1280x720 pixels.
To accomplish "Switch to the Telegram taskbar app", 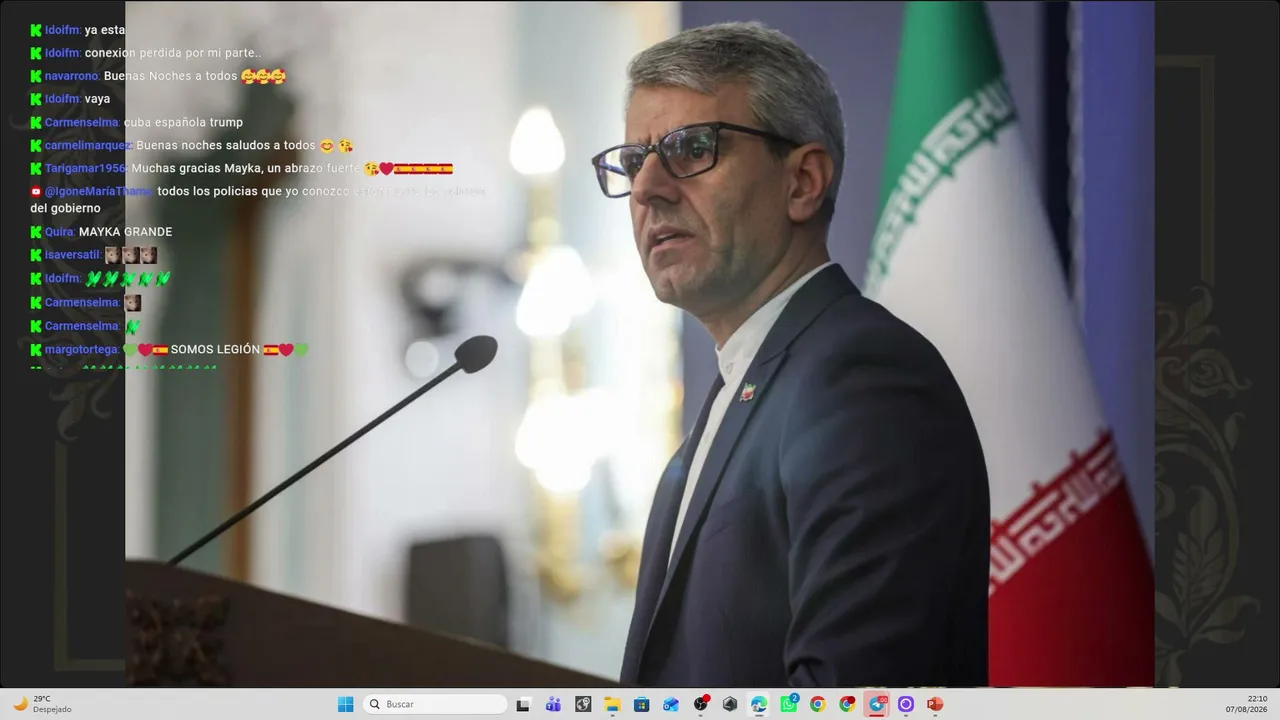I will coord(877,704).
